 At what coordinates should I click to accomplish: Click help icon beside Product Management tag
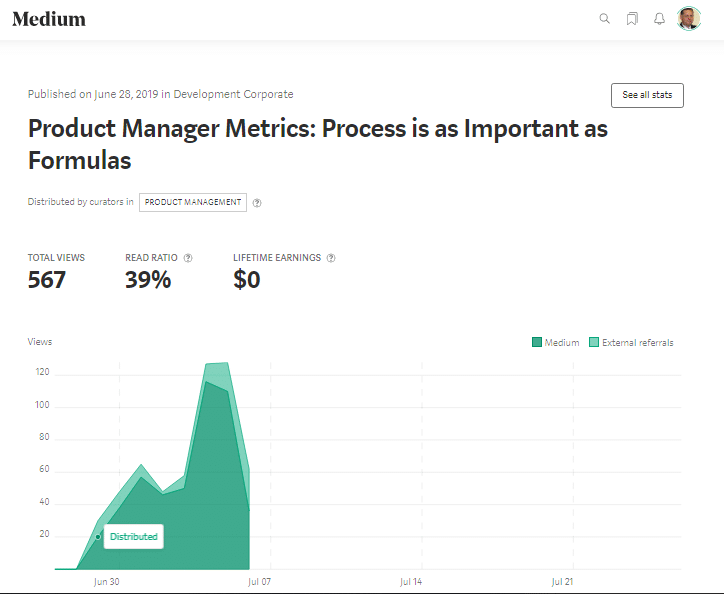(257, 203)
